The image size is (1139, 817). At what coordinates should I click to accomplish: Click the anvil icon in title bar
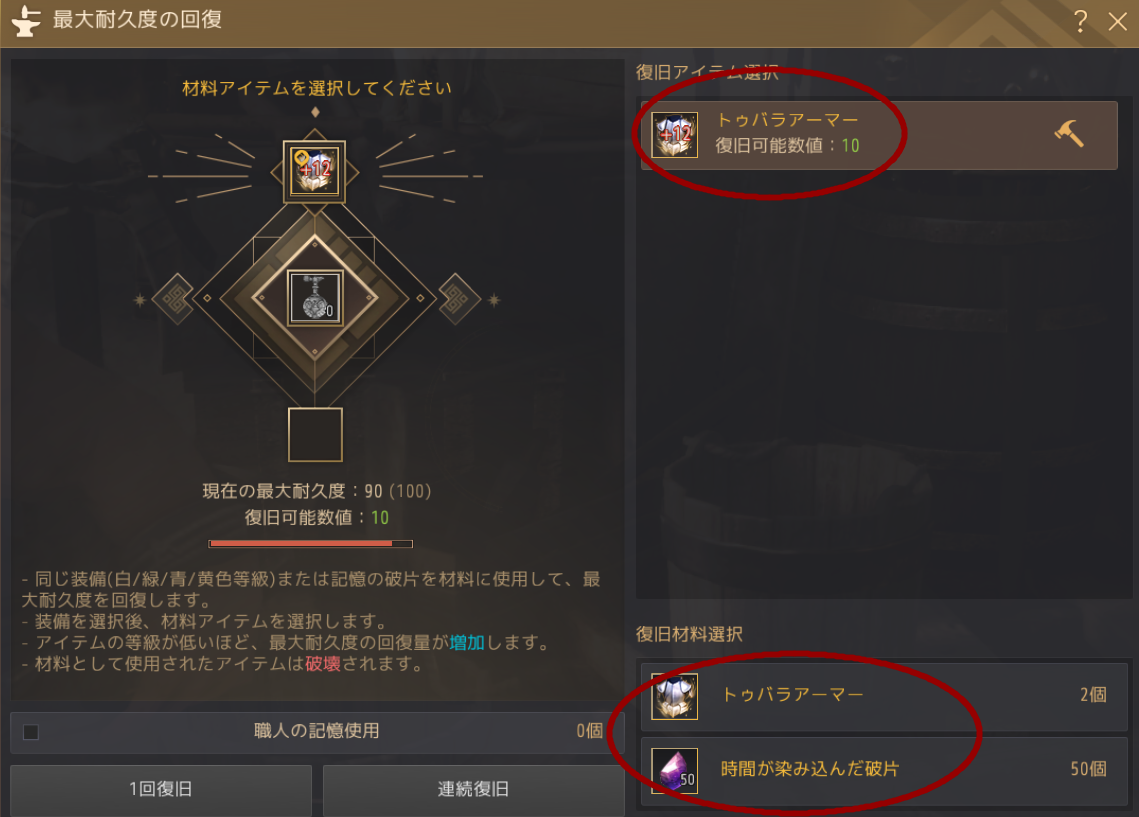26,20
